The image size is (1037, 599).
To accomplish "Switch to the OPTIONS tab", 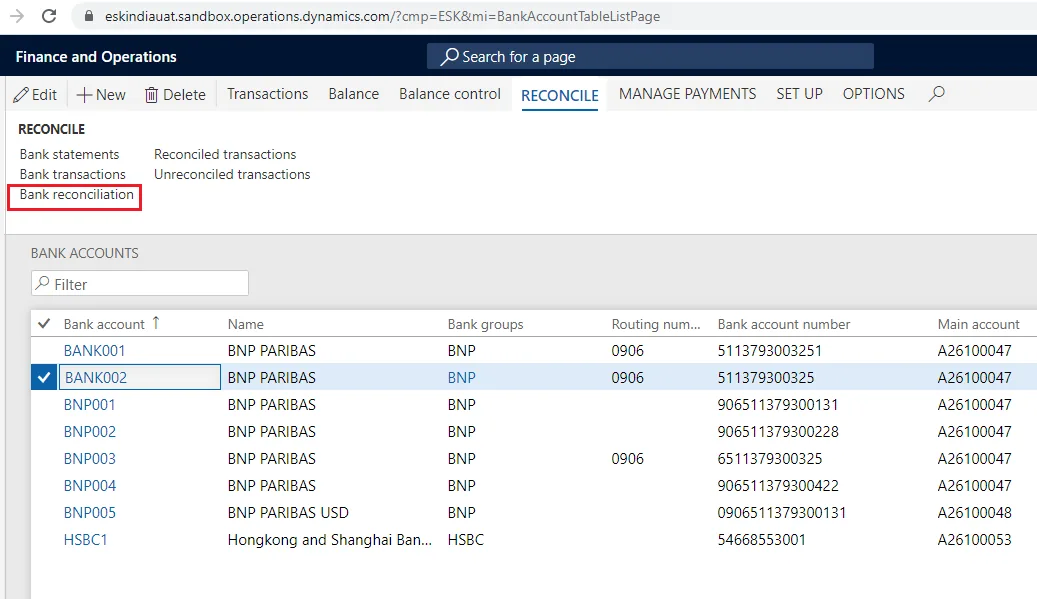I will tap(873, 94).
